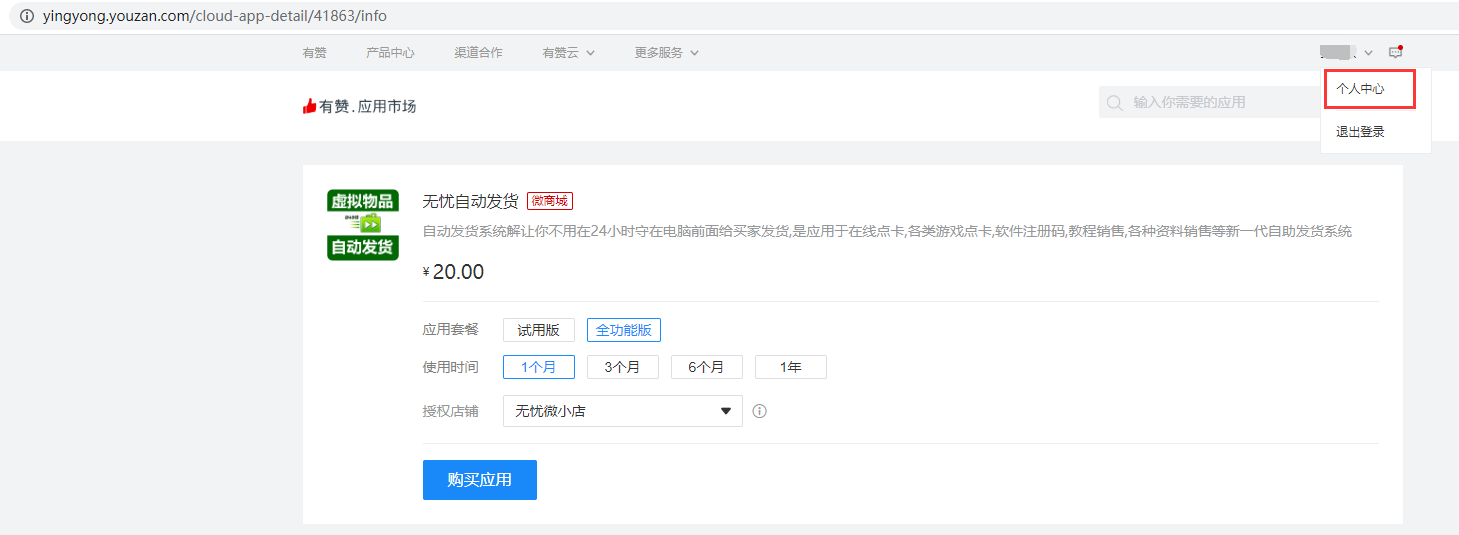Choose the 3个月 usage duration
The height and width of the screenshot is (535, 1459).
623,367
